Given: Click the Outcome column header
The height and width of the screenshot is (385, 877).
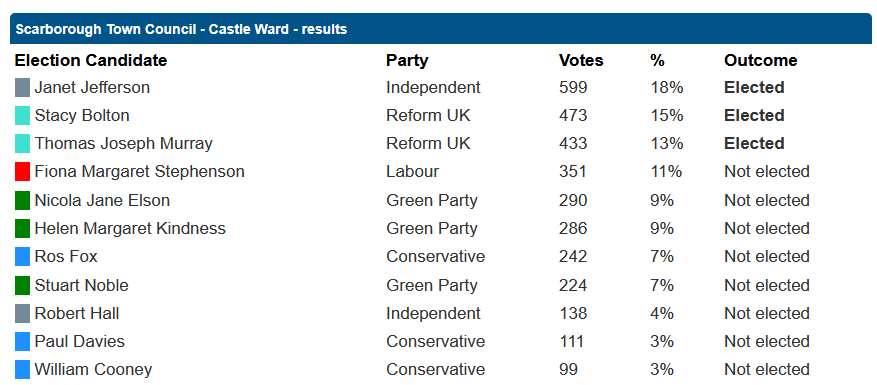Looking at the screenshot, I should point(761,60).
